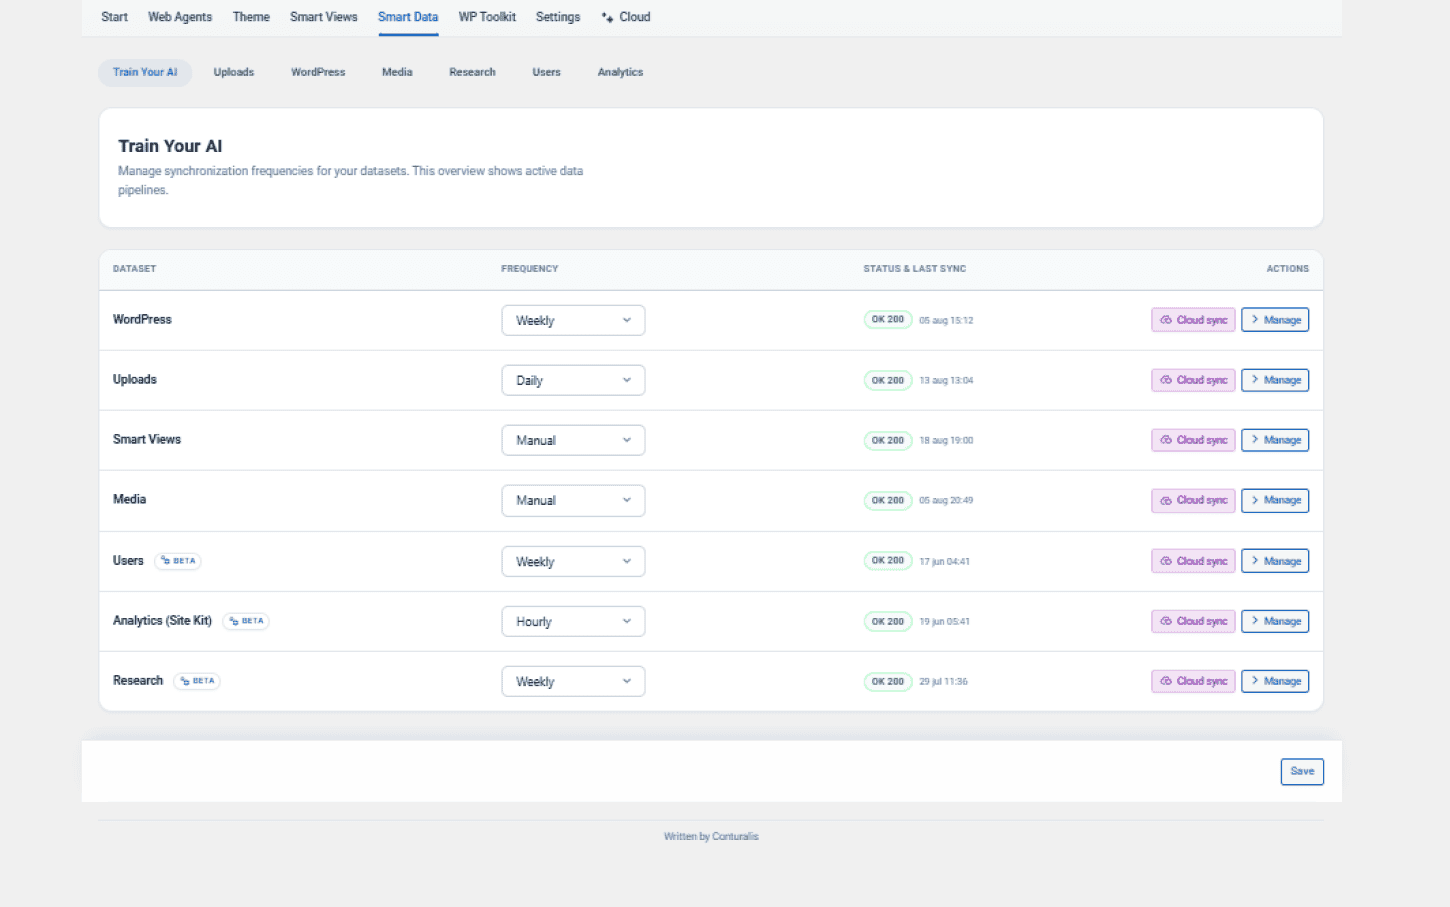Switch to the Uploads subtab

click(234, 72)
